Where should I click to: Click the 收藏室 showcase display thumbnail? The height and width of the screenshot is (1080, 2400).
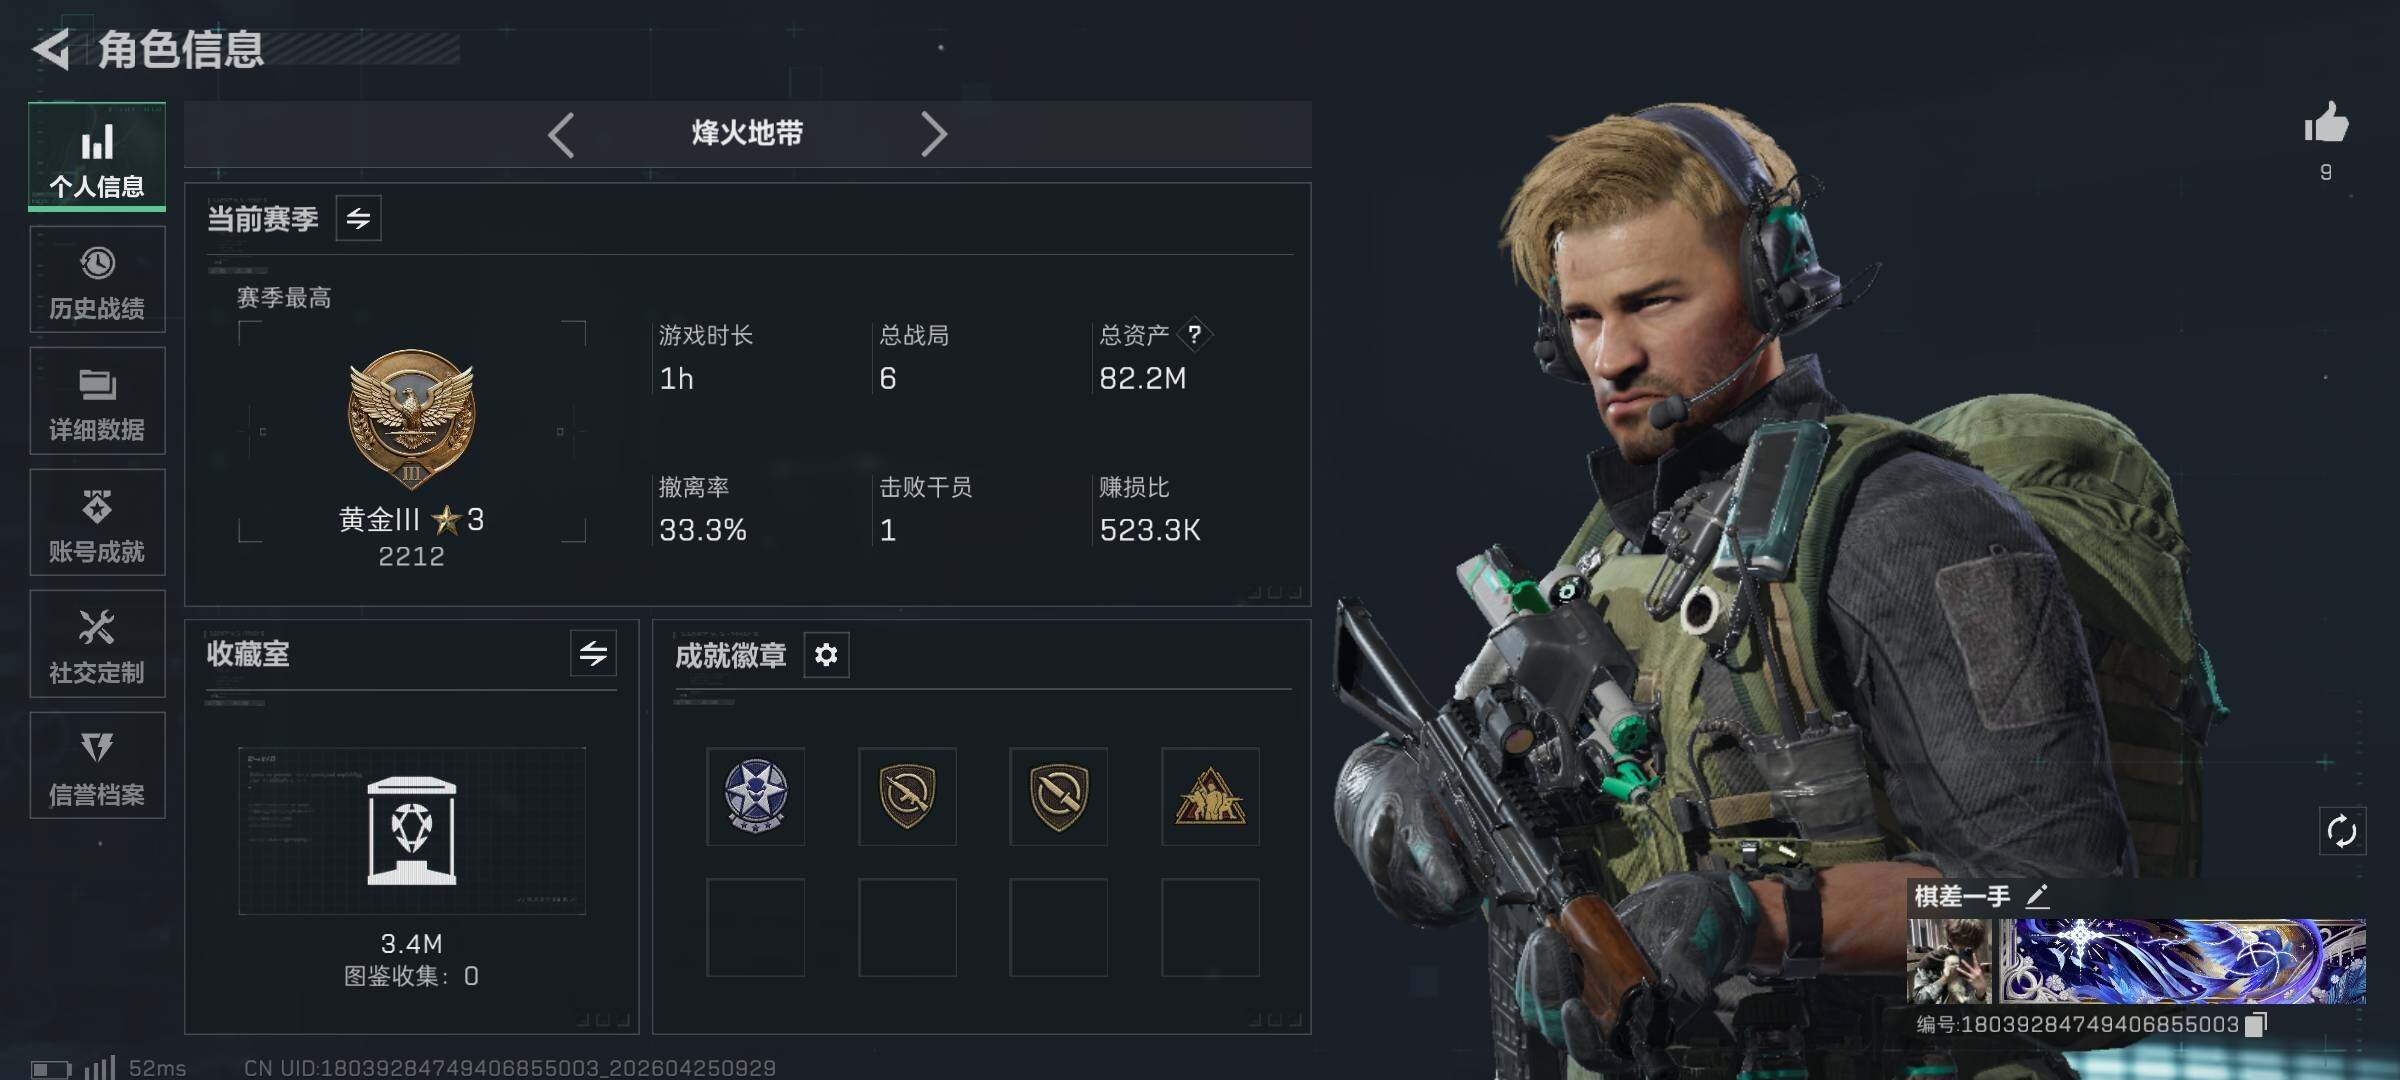412,831
